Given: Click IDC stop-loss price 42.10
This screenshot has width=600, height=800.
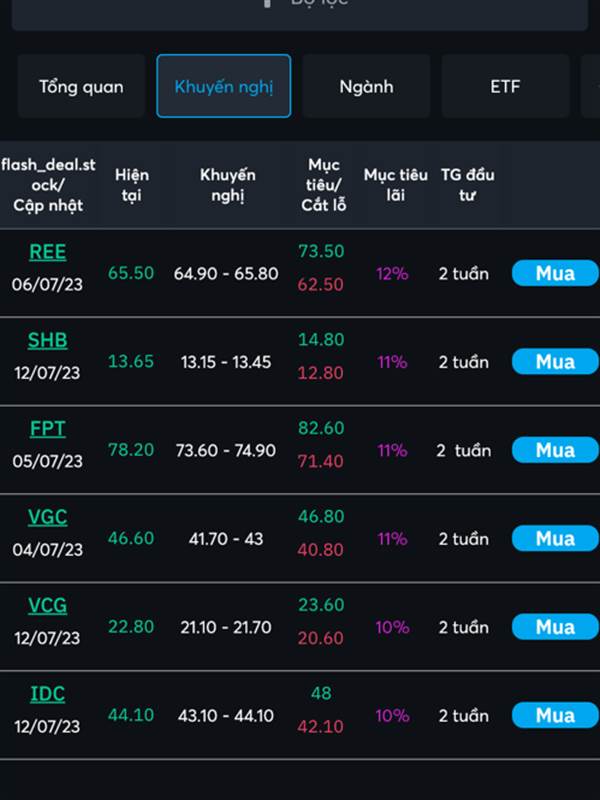Looking at the screenshot, I should 320,726.
